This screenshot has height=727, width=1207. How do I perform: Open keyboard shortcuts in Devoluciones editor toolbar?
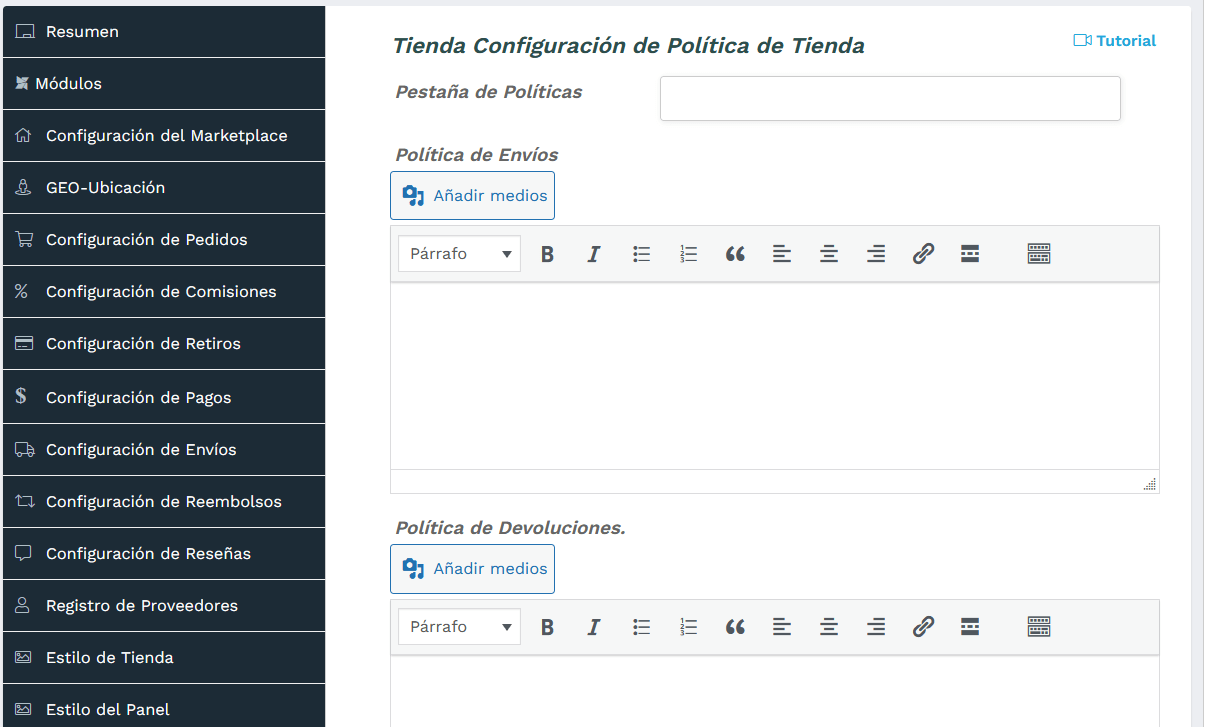click(x=1038, y=626)
